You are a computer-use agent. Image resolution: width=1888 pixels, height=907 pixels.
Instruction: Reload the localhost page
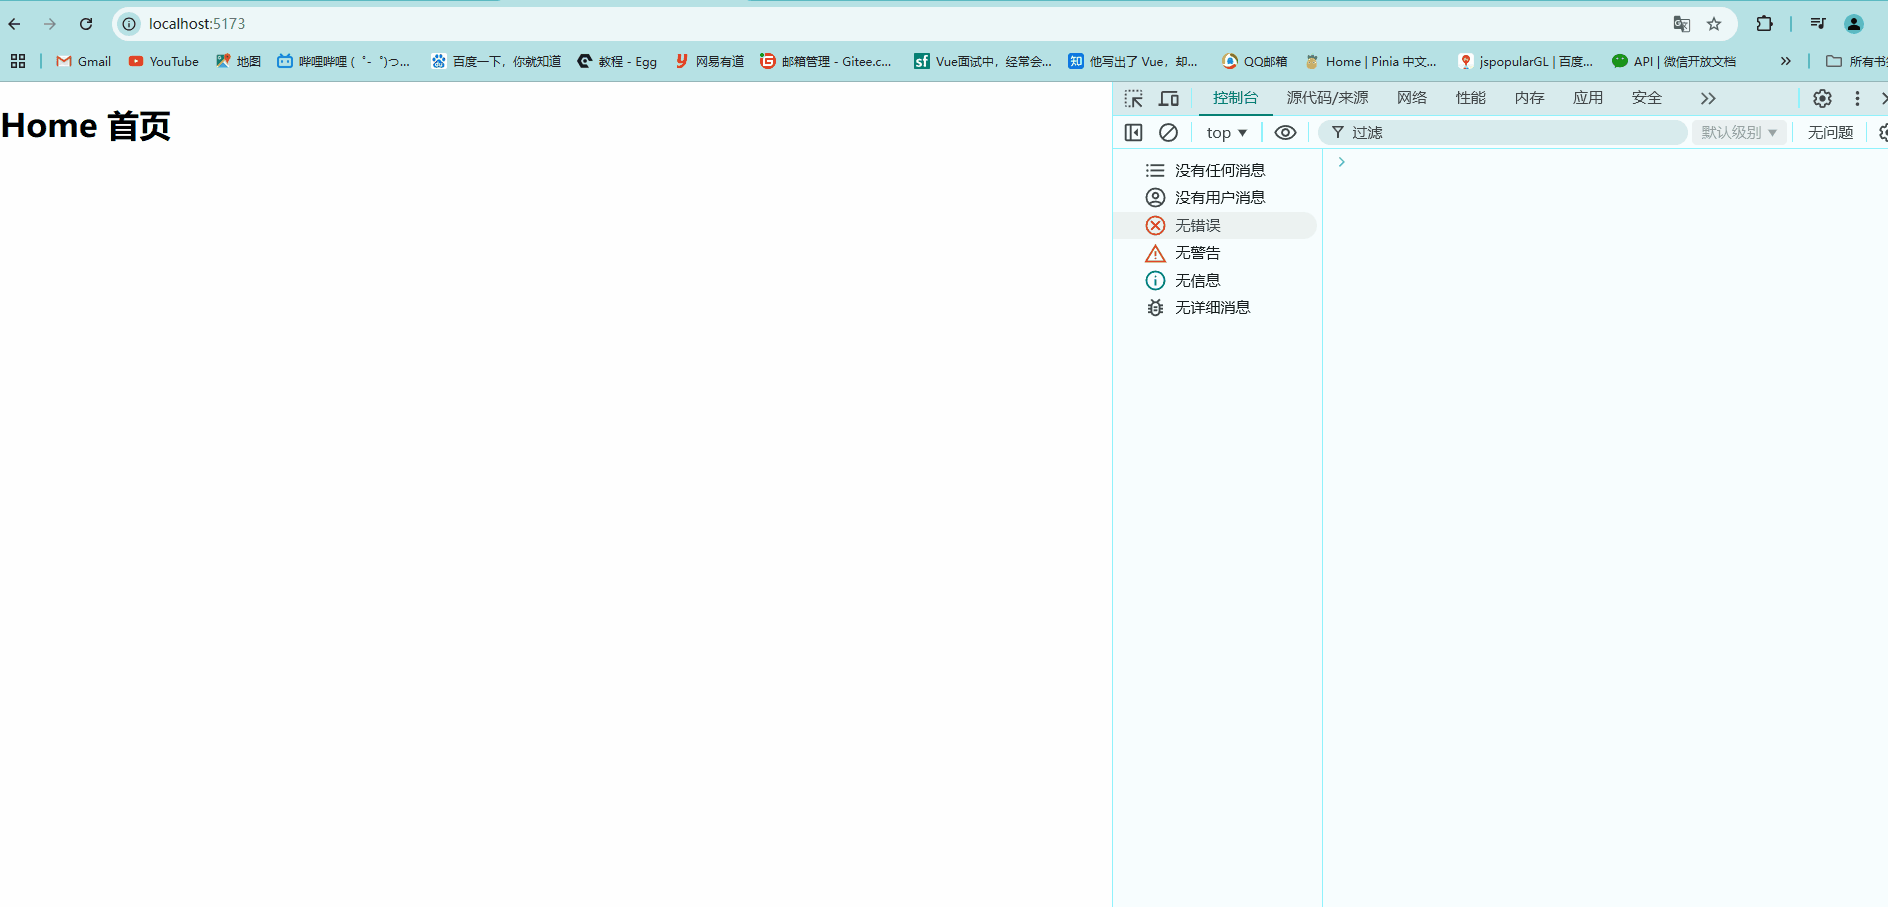click(86, 24)
